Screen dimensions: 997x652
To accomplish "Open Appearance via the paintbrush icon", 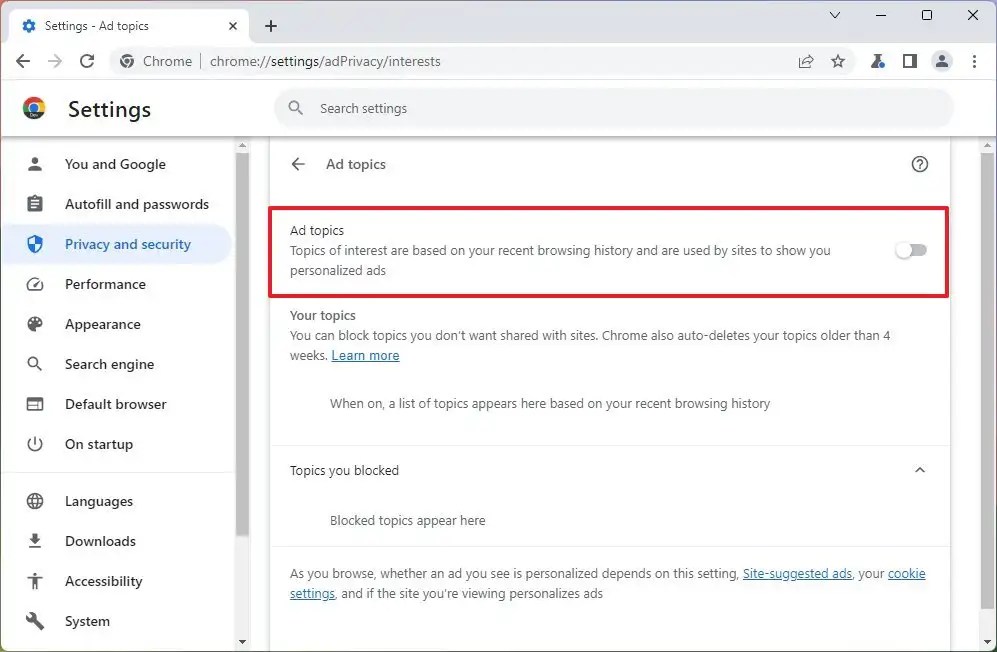I will (x=34, y=324).
